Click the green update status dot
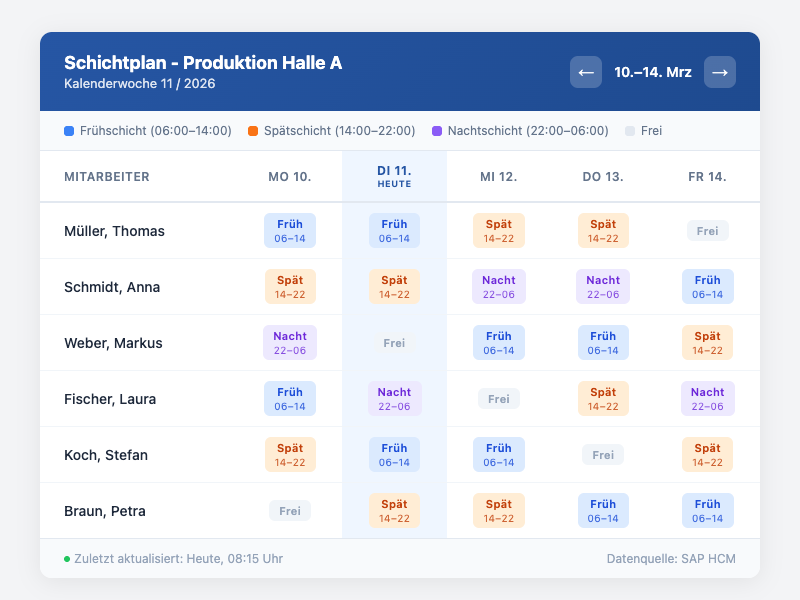The width and height of the screenshot is (800, 600). tap(65, 559)
